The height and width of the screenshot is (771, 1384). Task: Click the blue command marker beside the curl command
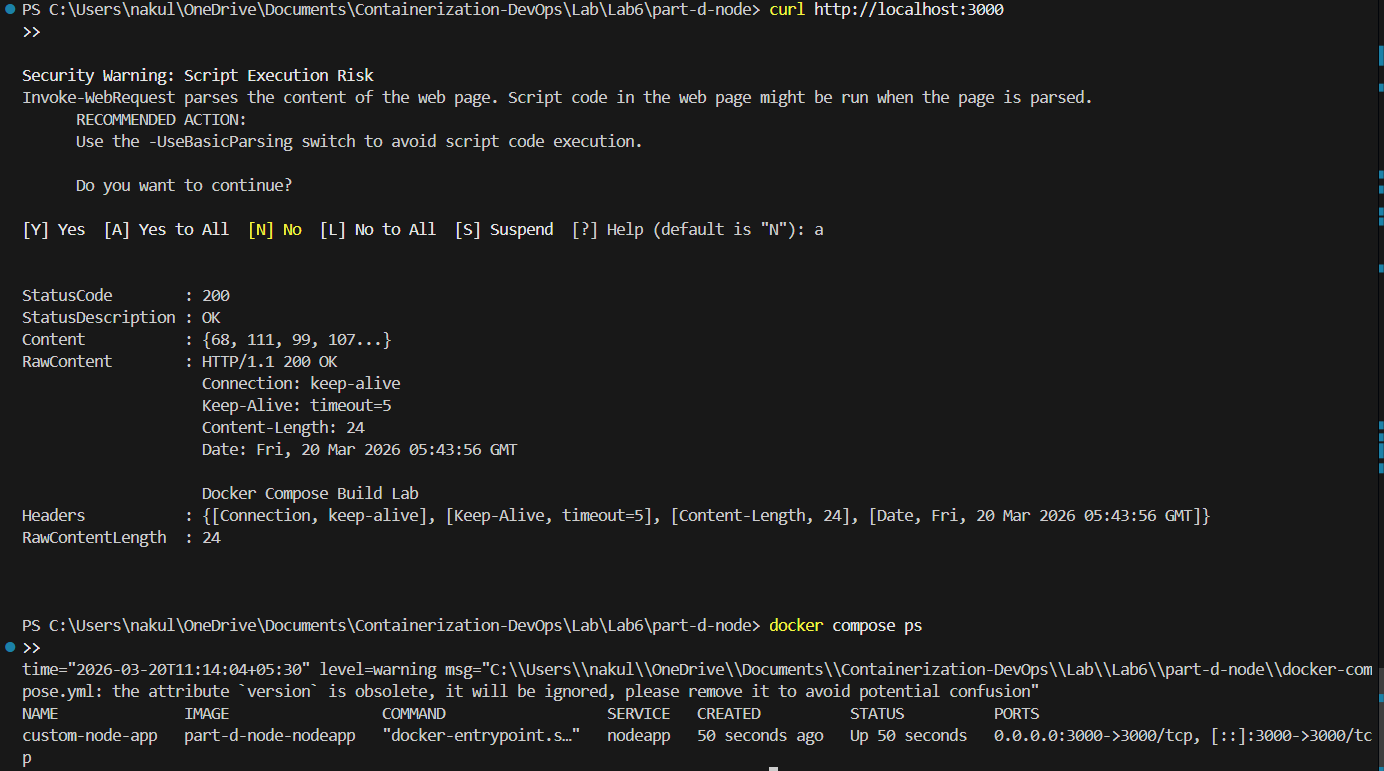(x=9, y=9)
